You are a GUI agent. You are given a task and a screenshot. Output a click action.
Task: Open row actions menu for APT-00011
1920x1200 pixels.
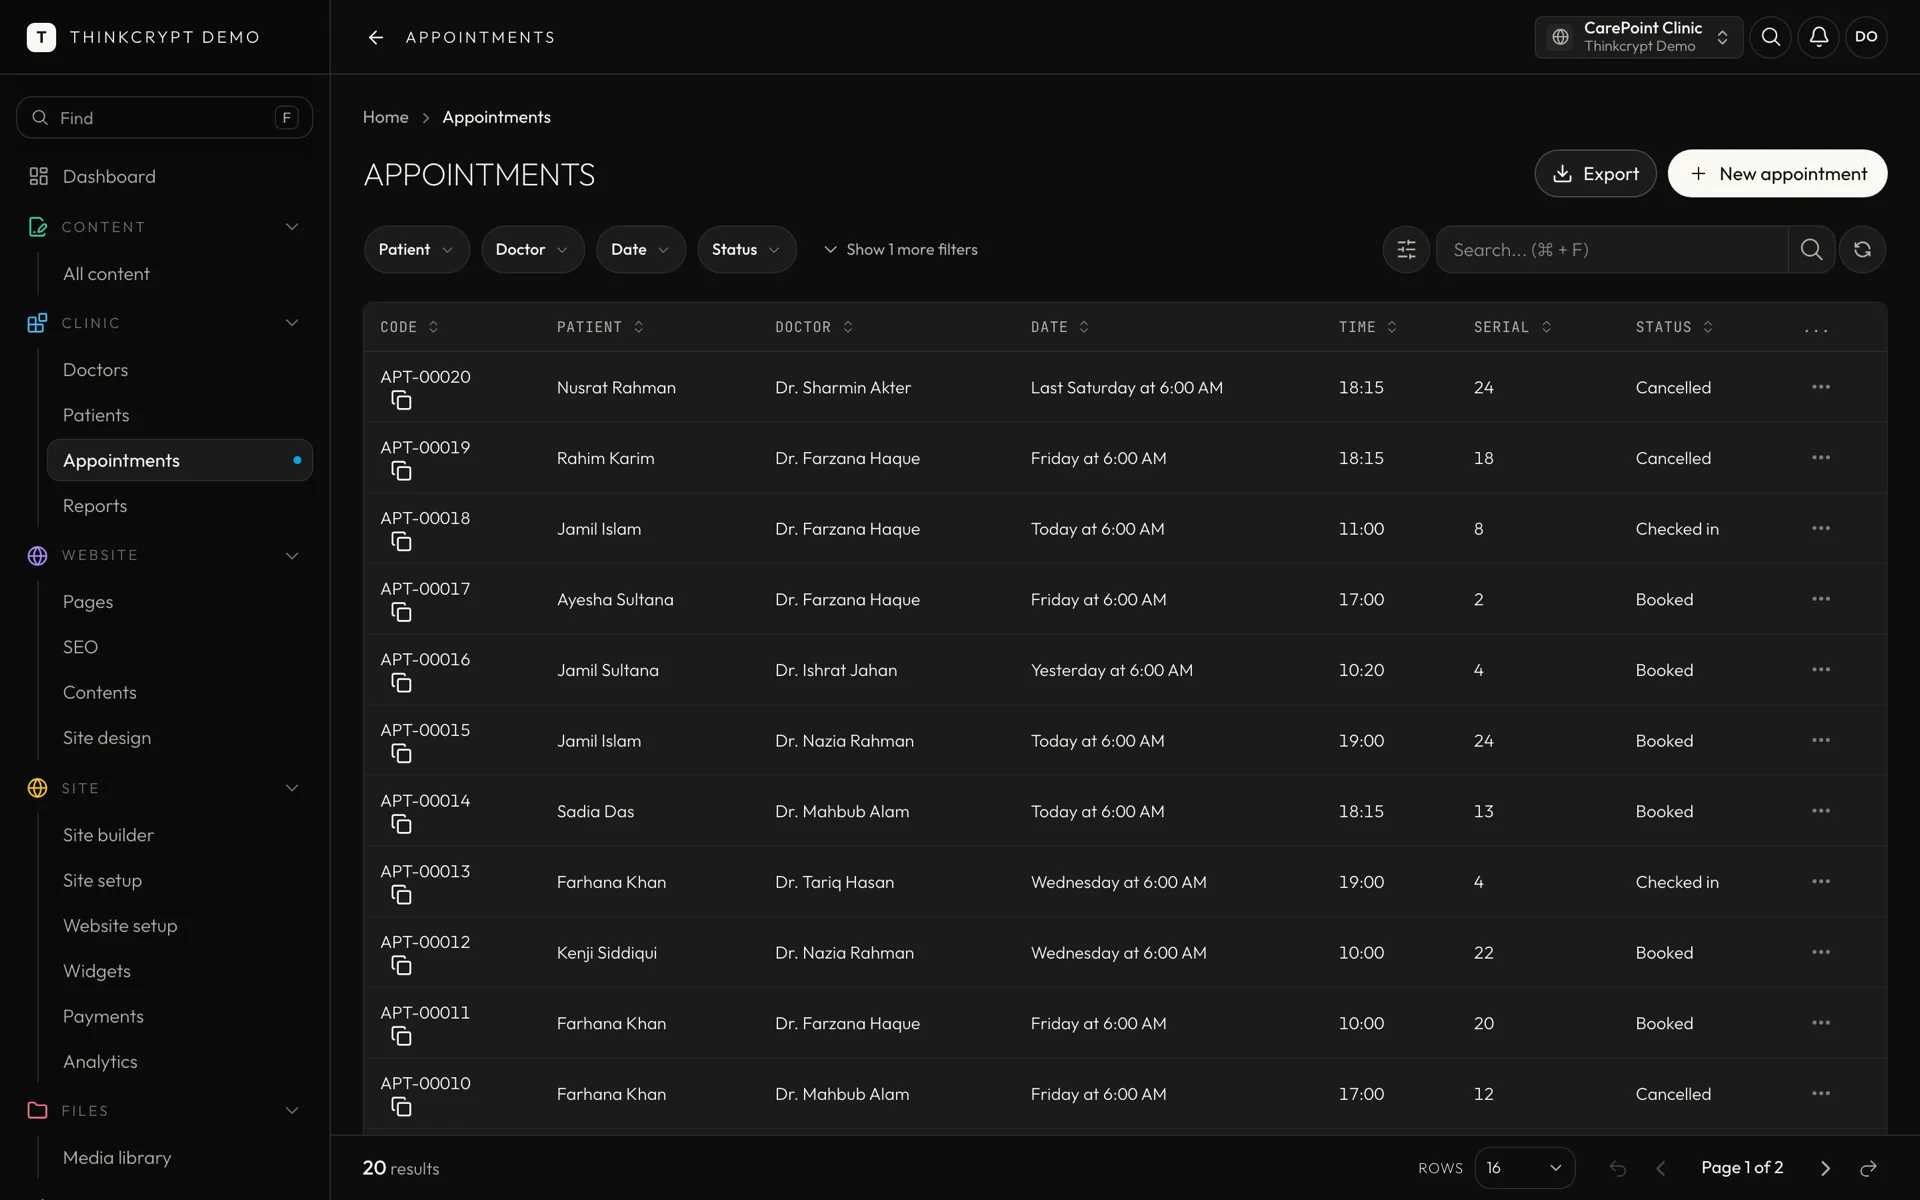tap(1820, 1023)
